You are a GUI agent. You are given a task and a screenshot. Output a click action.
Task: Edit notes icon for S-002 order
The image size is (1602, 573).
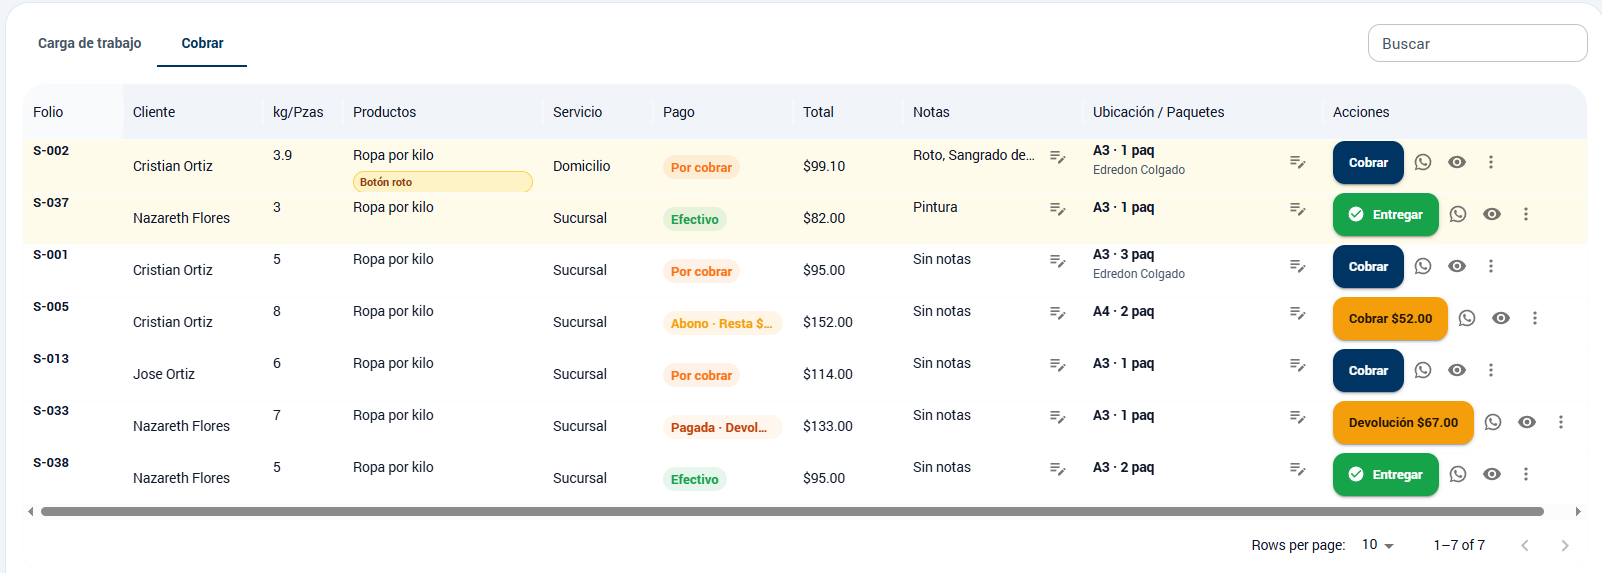(x=1057, y=156)
